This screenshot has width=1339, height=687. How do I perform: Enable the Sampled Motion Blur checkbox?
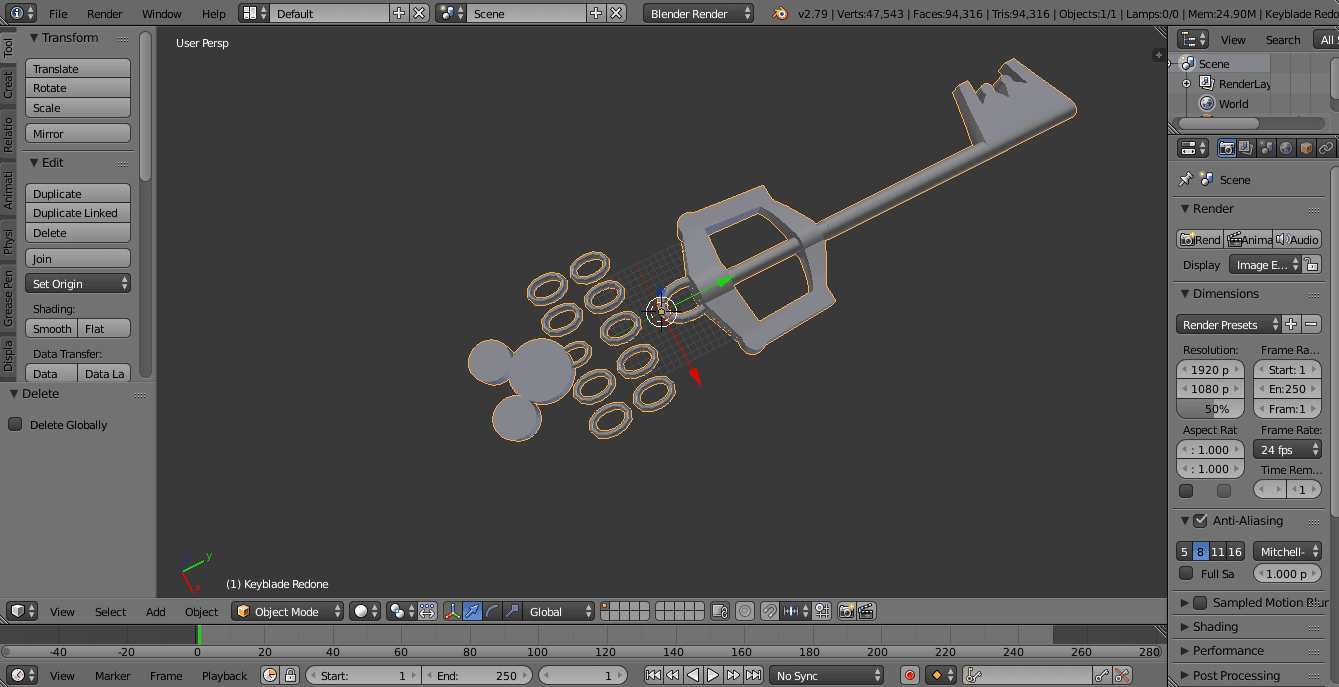[x=1201, y=602]
